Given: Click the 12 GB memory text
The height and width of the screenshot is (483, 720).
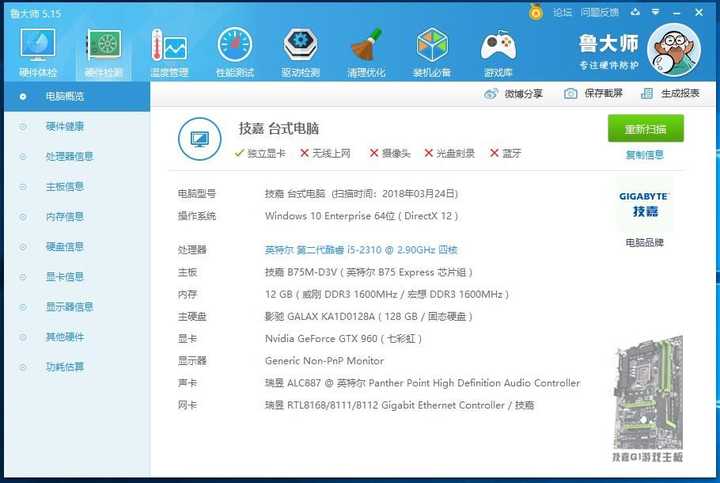Looking at the screenshot, I should tap(387, 294).
